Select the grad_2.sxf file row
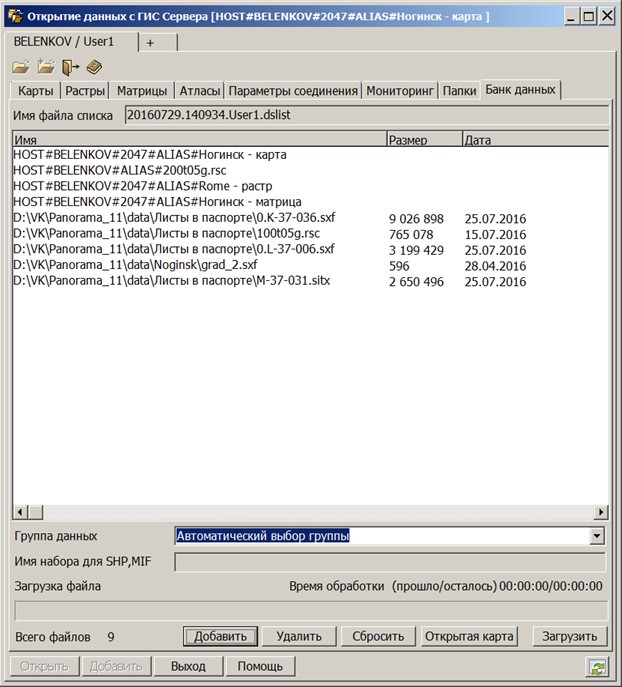This screenshot has width=622, height=687. 135,266
